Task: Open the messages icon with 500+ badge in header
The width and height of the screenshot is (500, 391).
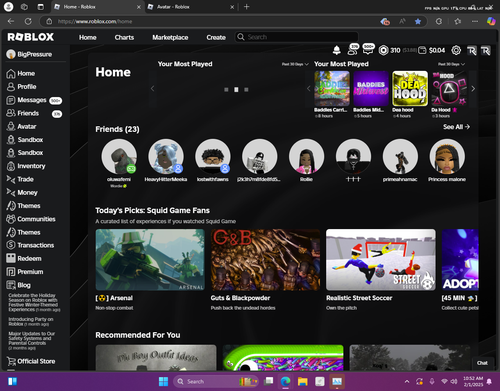Action: pyautogui.click(x=368, y=49)
